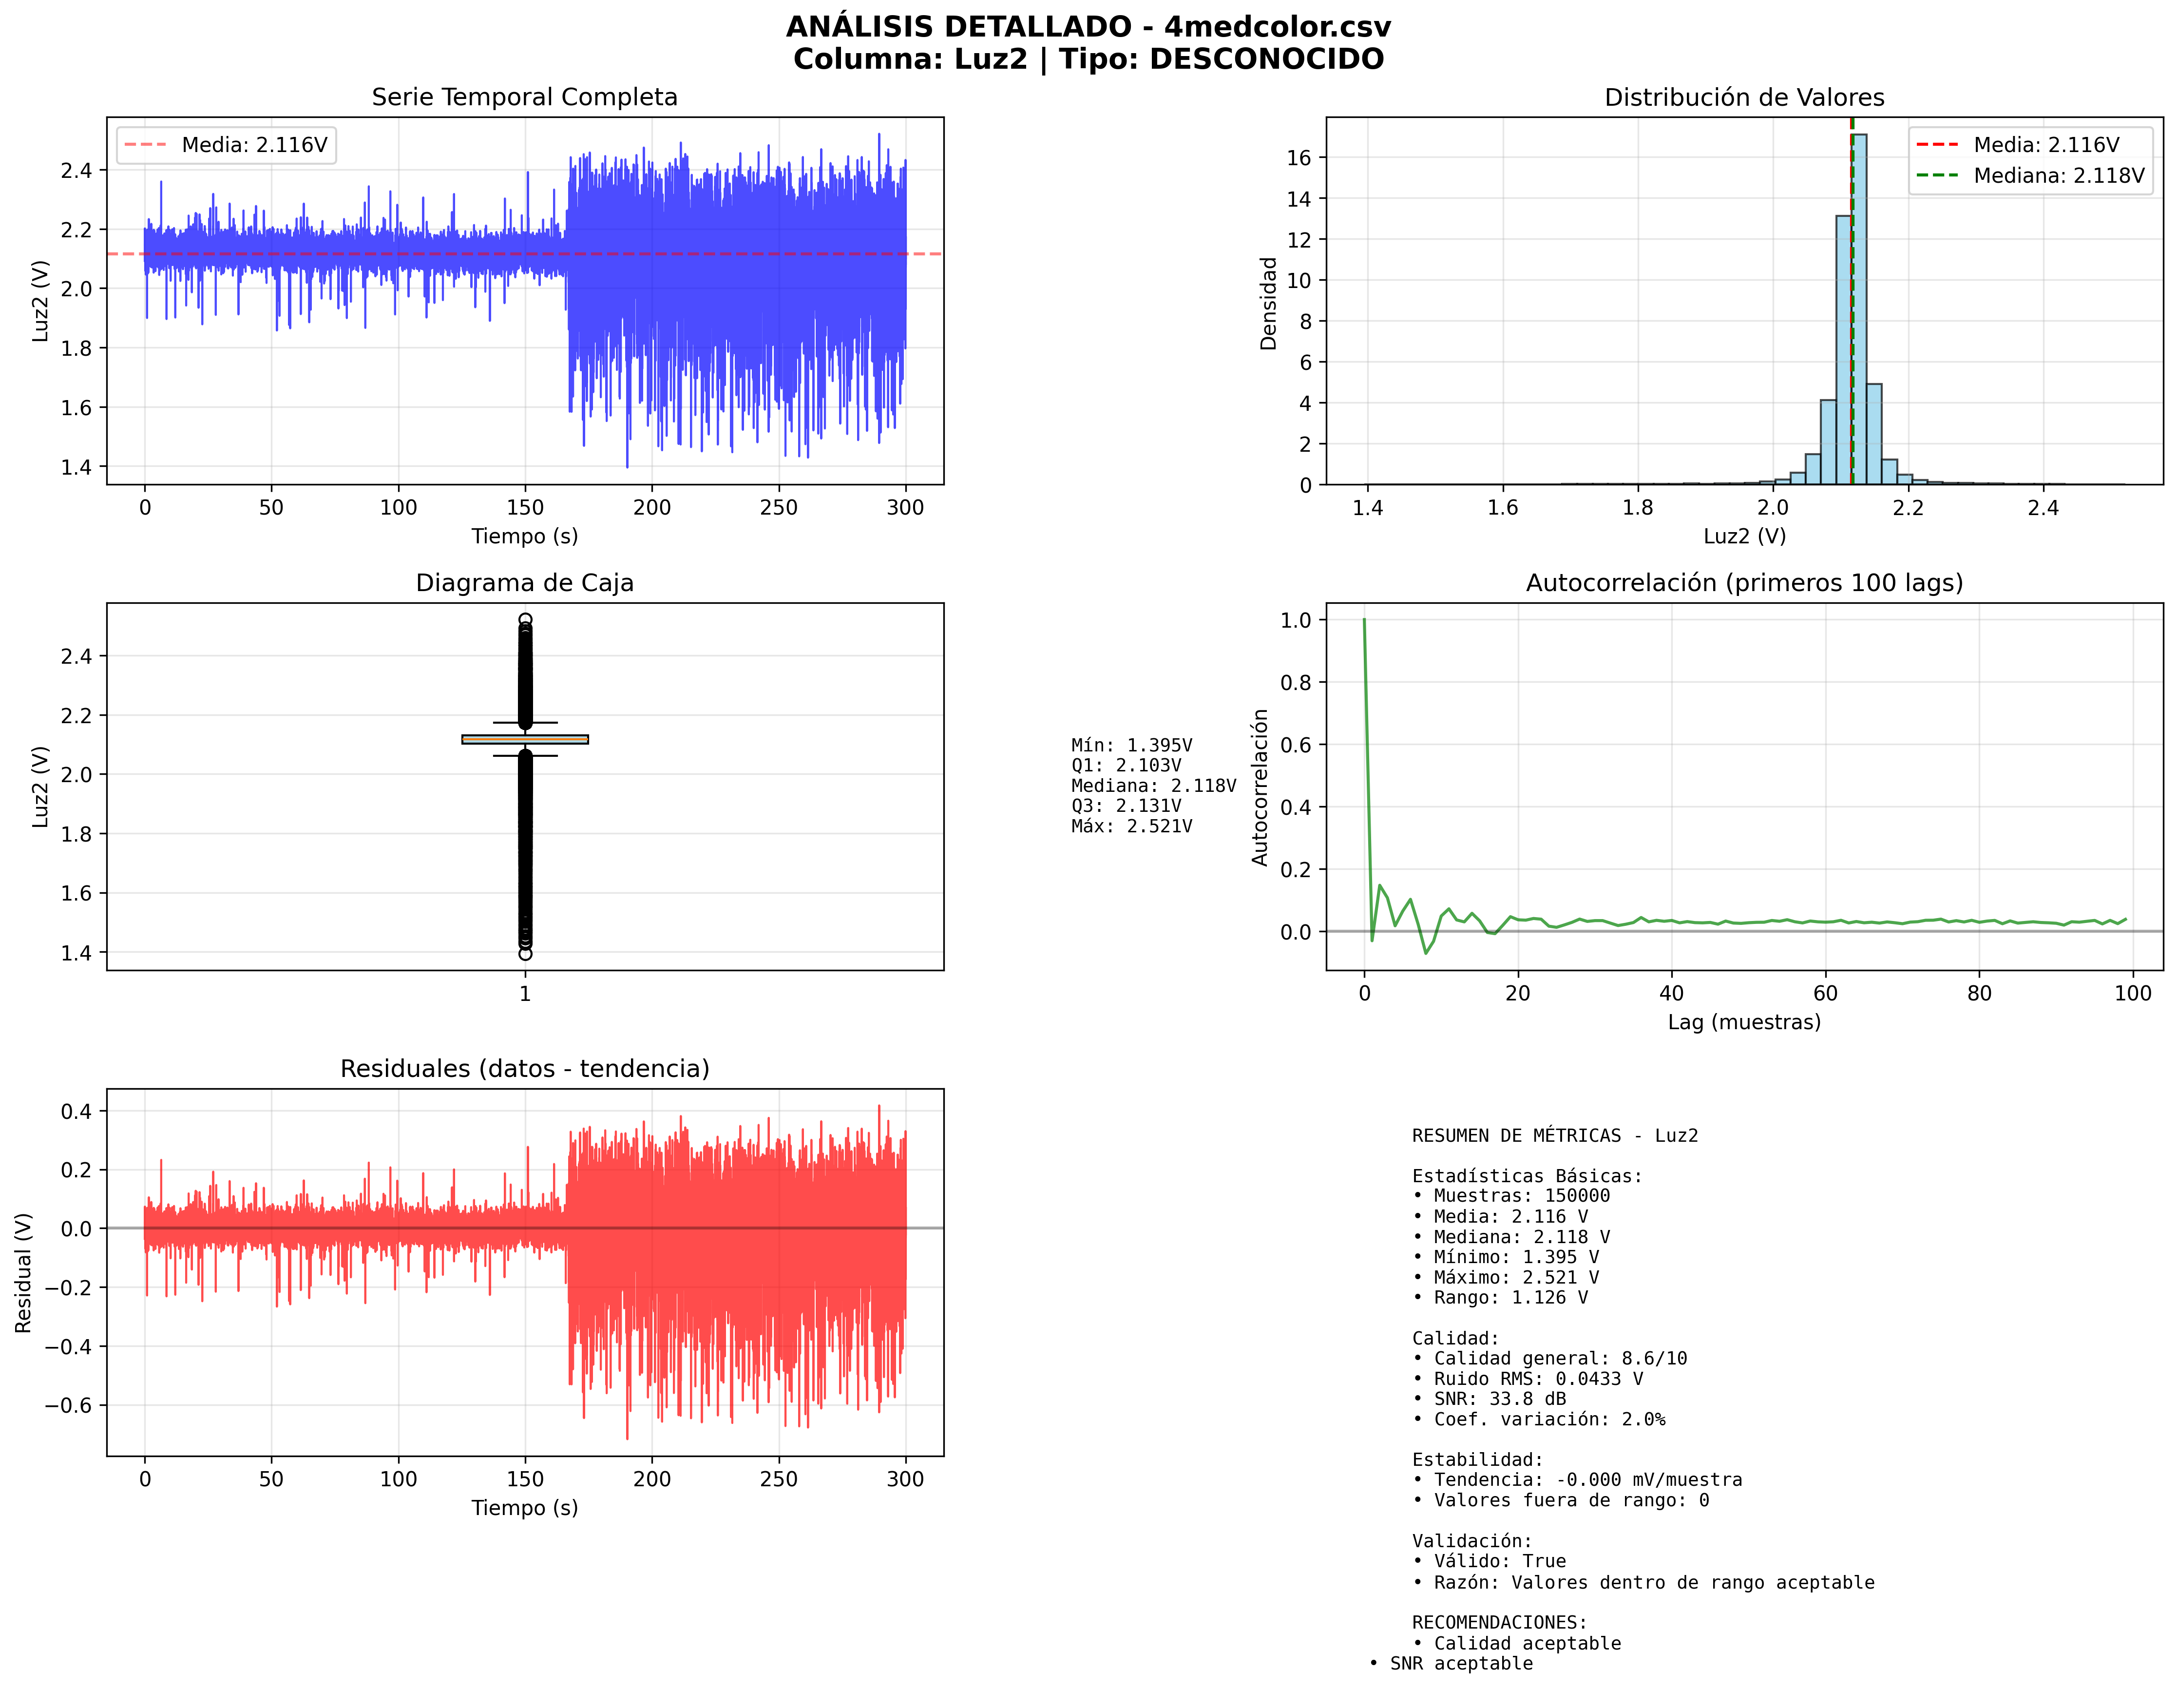Click the 'Diagrama de Caja' title
This screenshot has width=2178, height=1708.
(x=524, y=583)
